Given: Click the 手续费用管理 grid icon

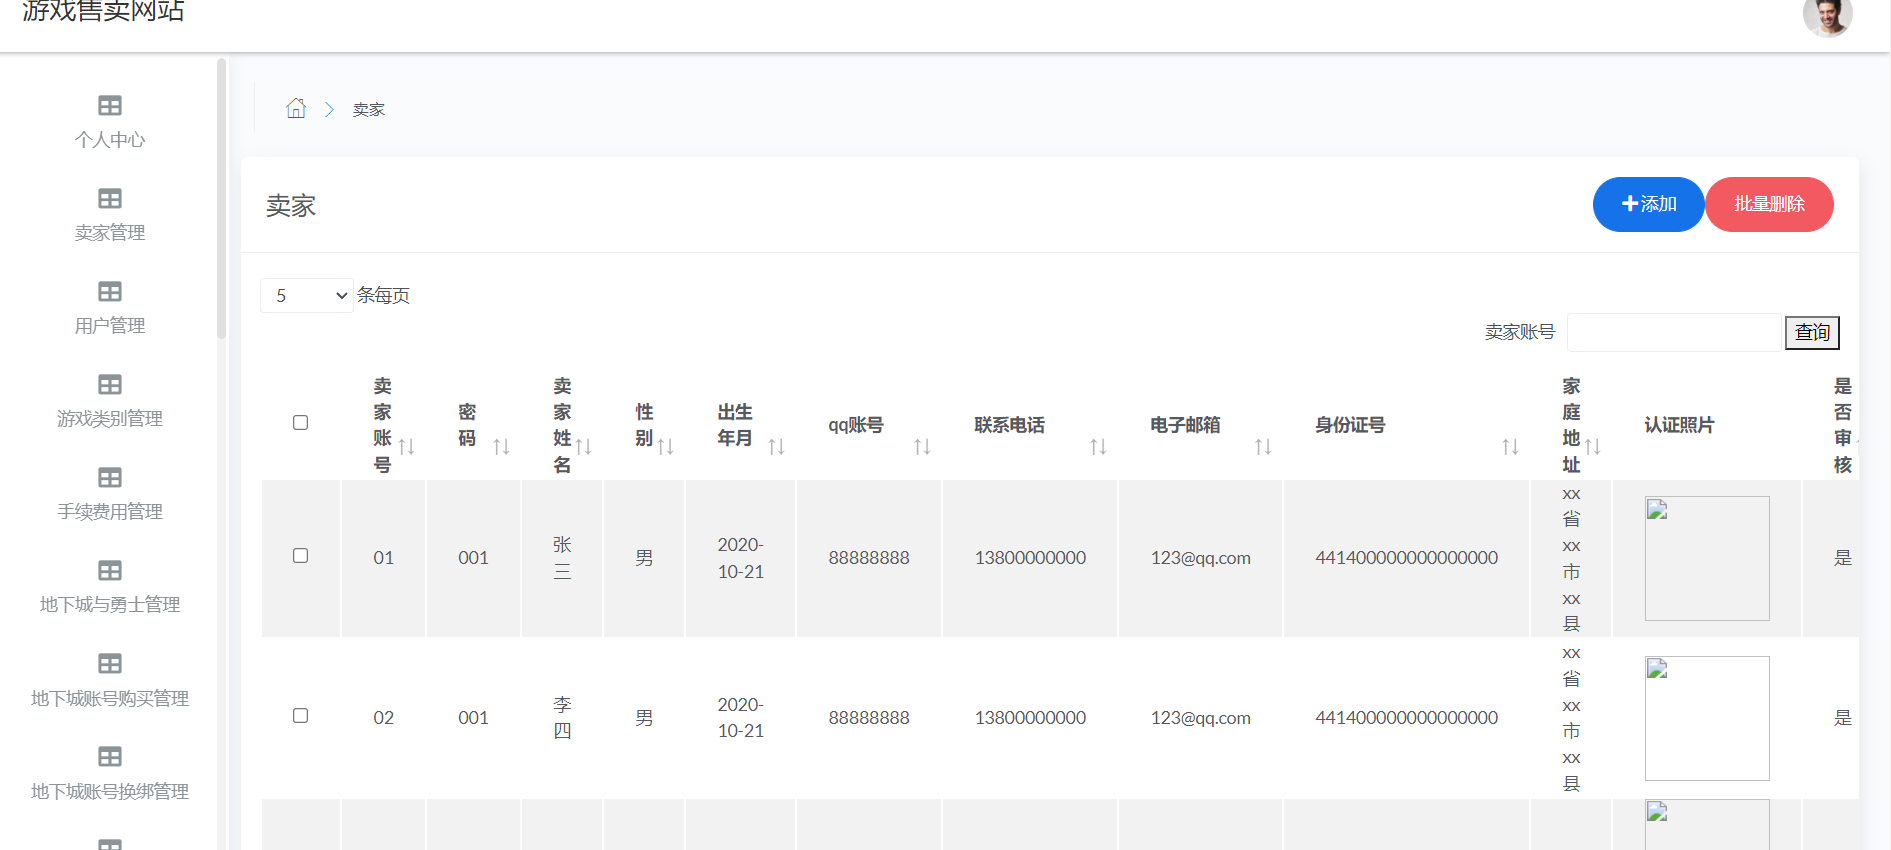Looking at the screenshot, I should coord(110,477).
